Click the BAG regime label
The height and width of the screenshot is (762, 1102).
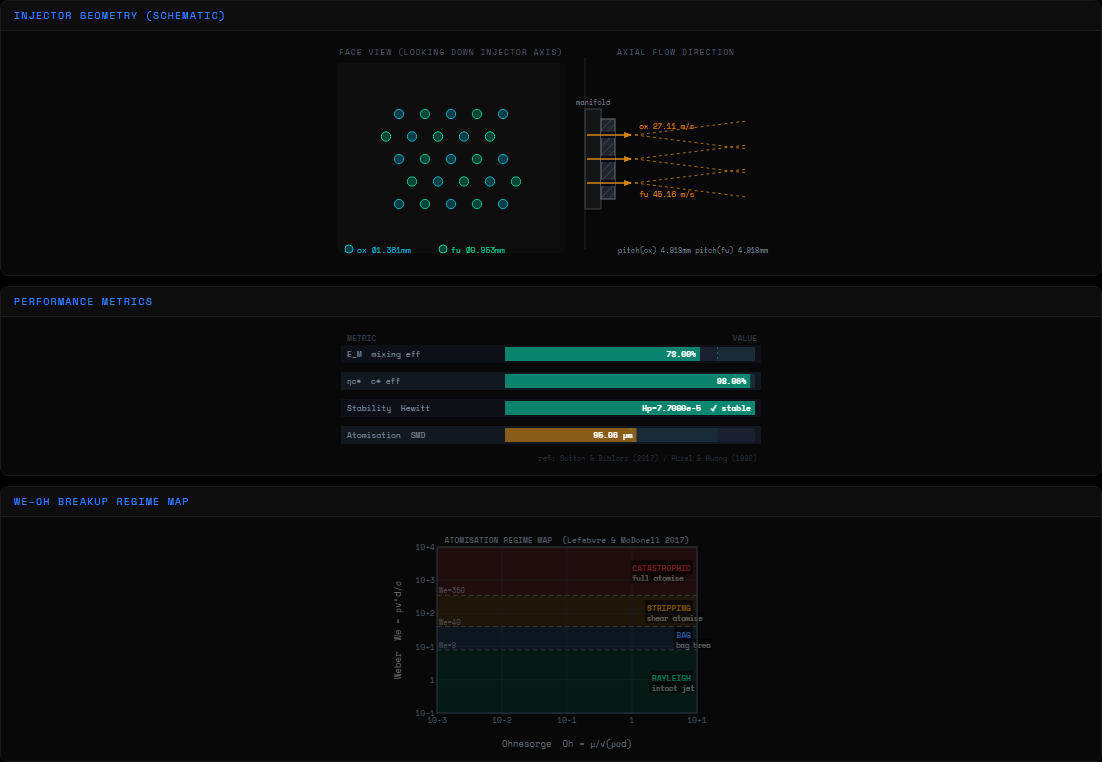pos(683,635)
